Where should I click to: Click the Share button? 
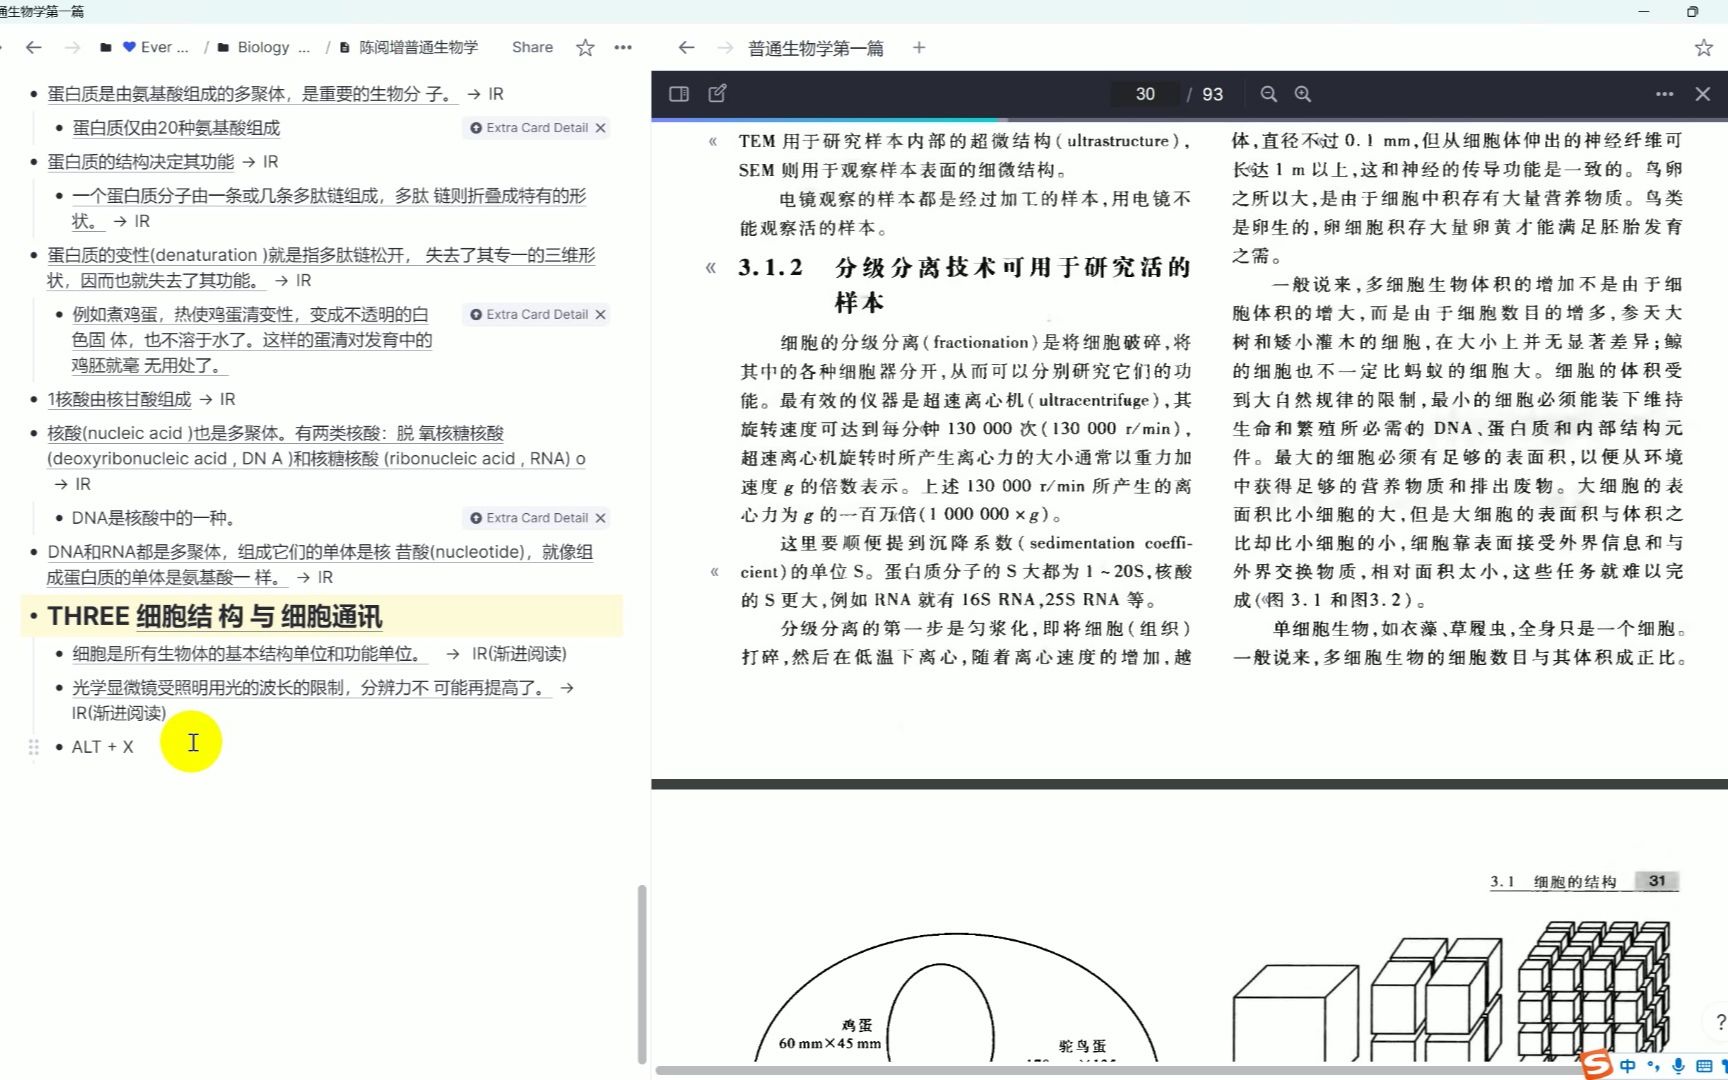point(531,47)
